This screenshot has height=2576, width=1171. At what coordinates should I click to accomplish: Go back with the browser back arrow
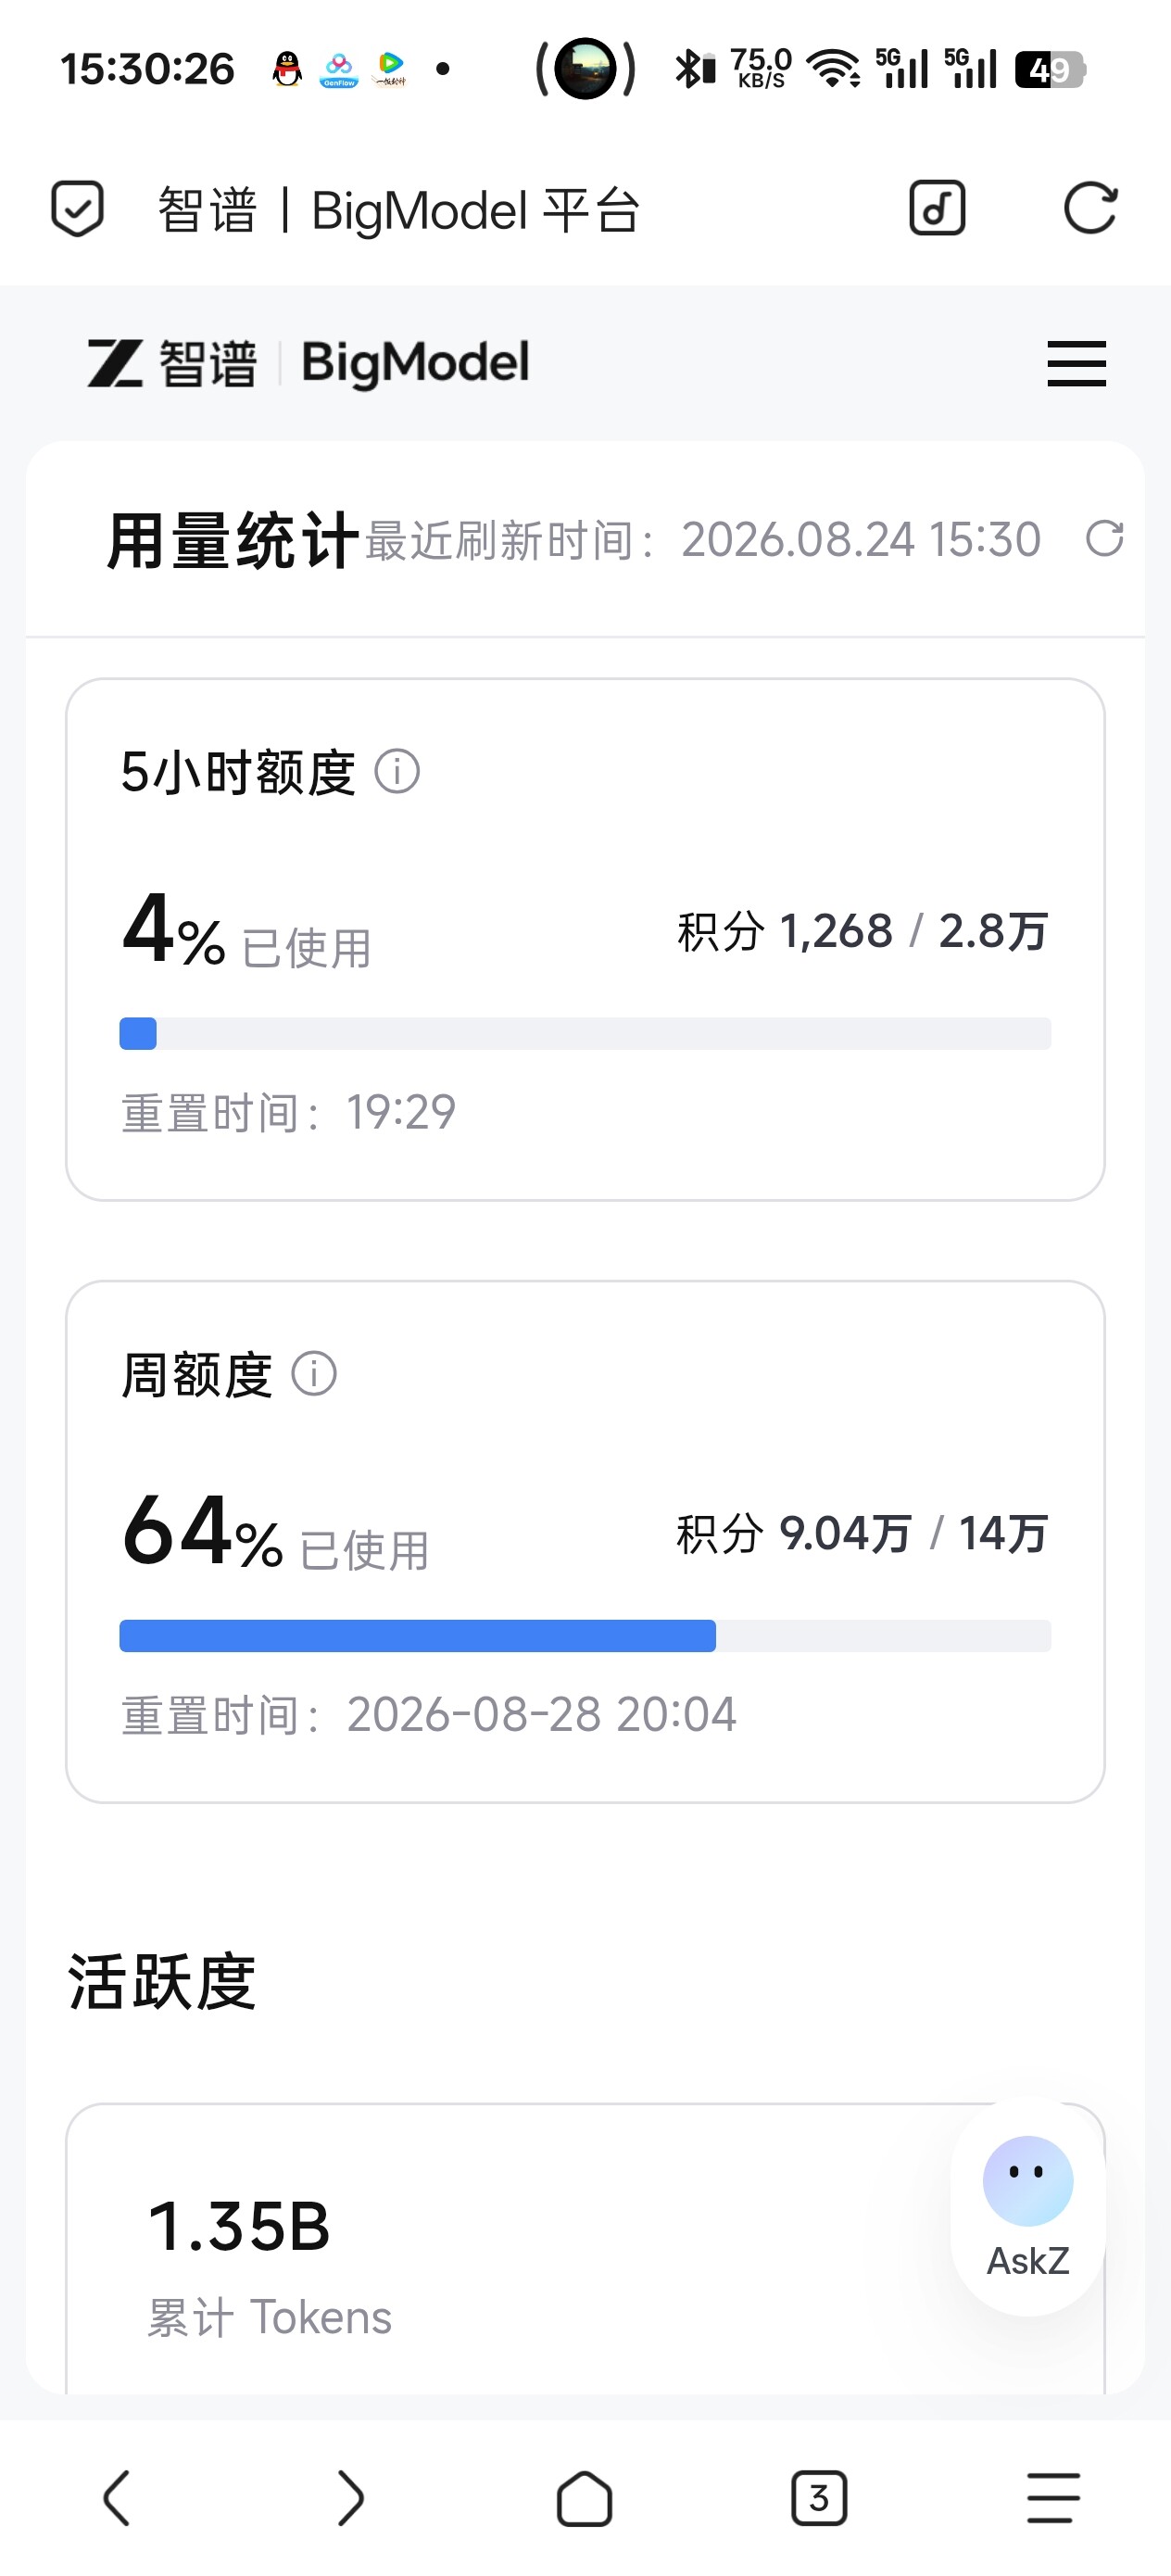[x=117, y=2498]
